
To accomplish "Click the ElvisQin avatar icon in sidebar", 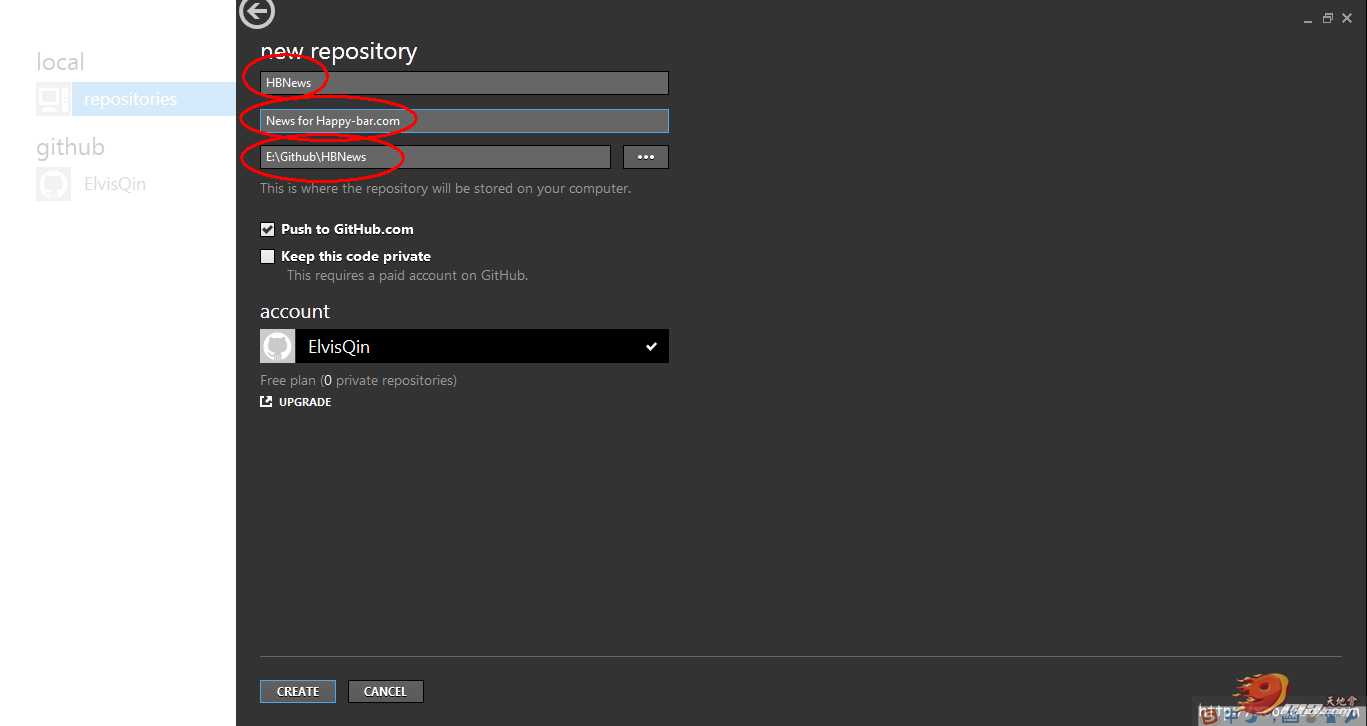I will 53,184.
